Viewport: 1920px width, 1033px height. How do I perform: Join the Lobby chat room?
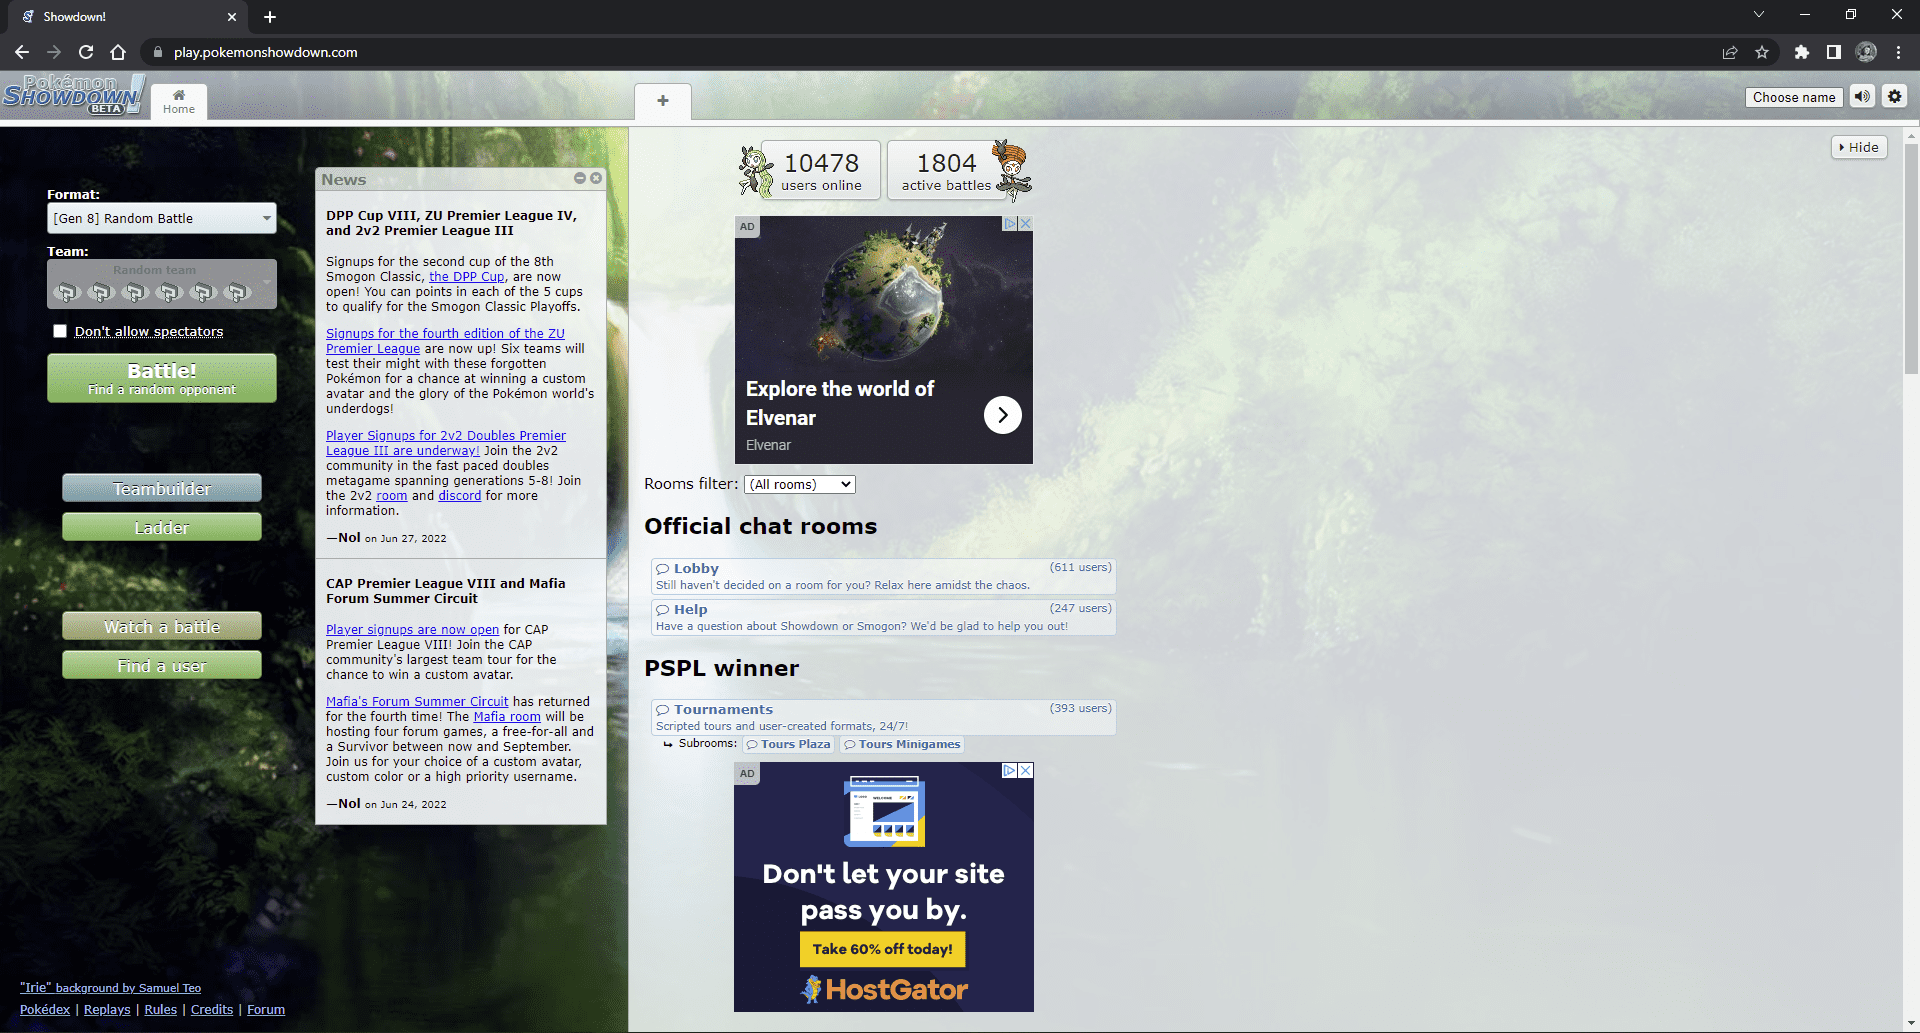click(x=883, y=576)
